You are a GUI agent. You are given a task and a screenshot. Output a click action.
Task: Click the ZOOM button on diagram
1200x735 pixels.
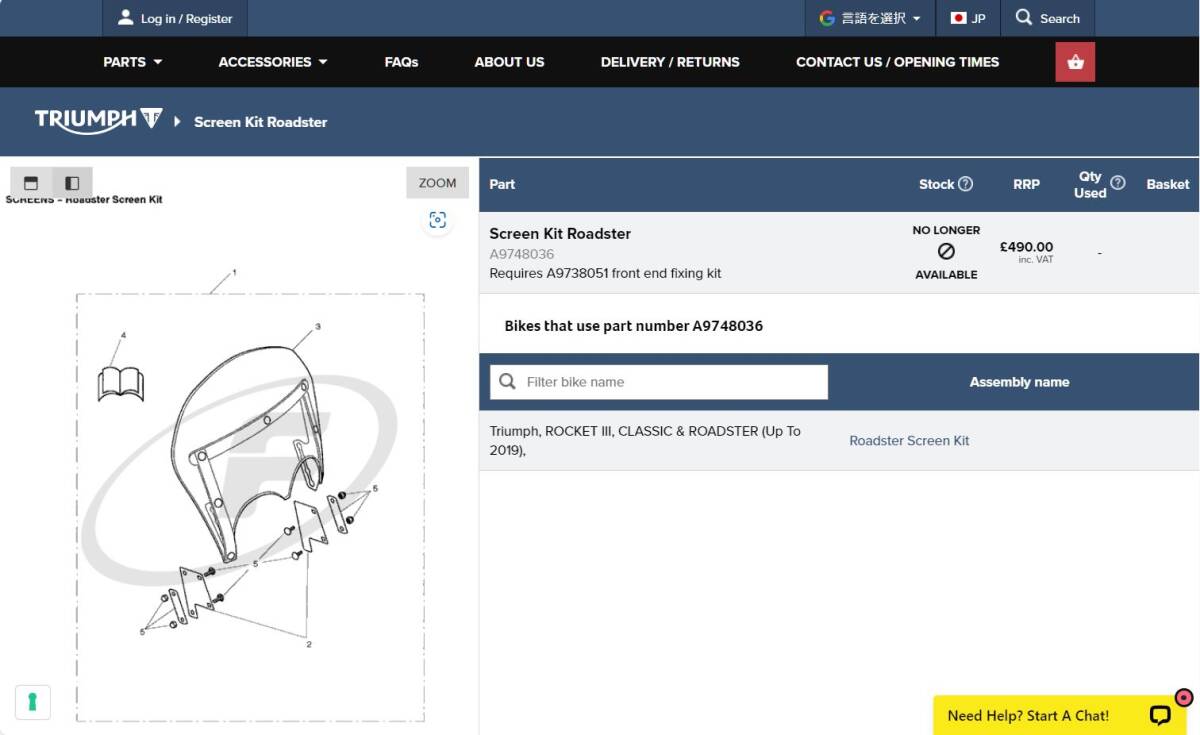click(x=437, y=183)
